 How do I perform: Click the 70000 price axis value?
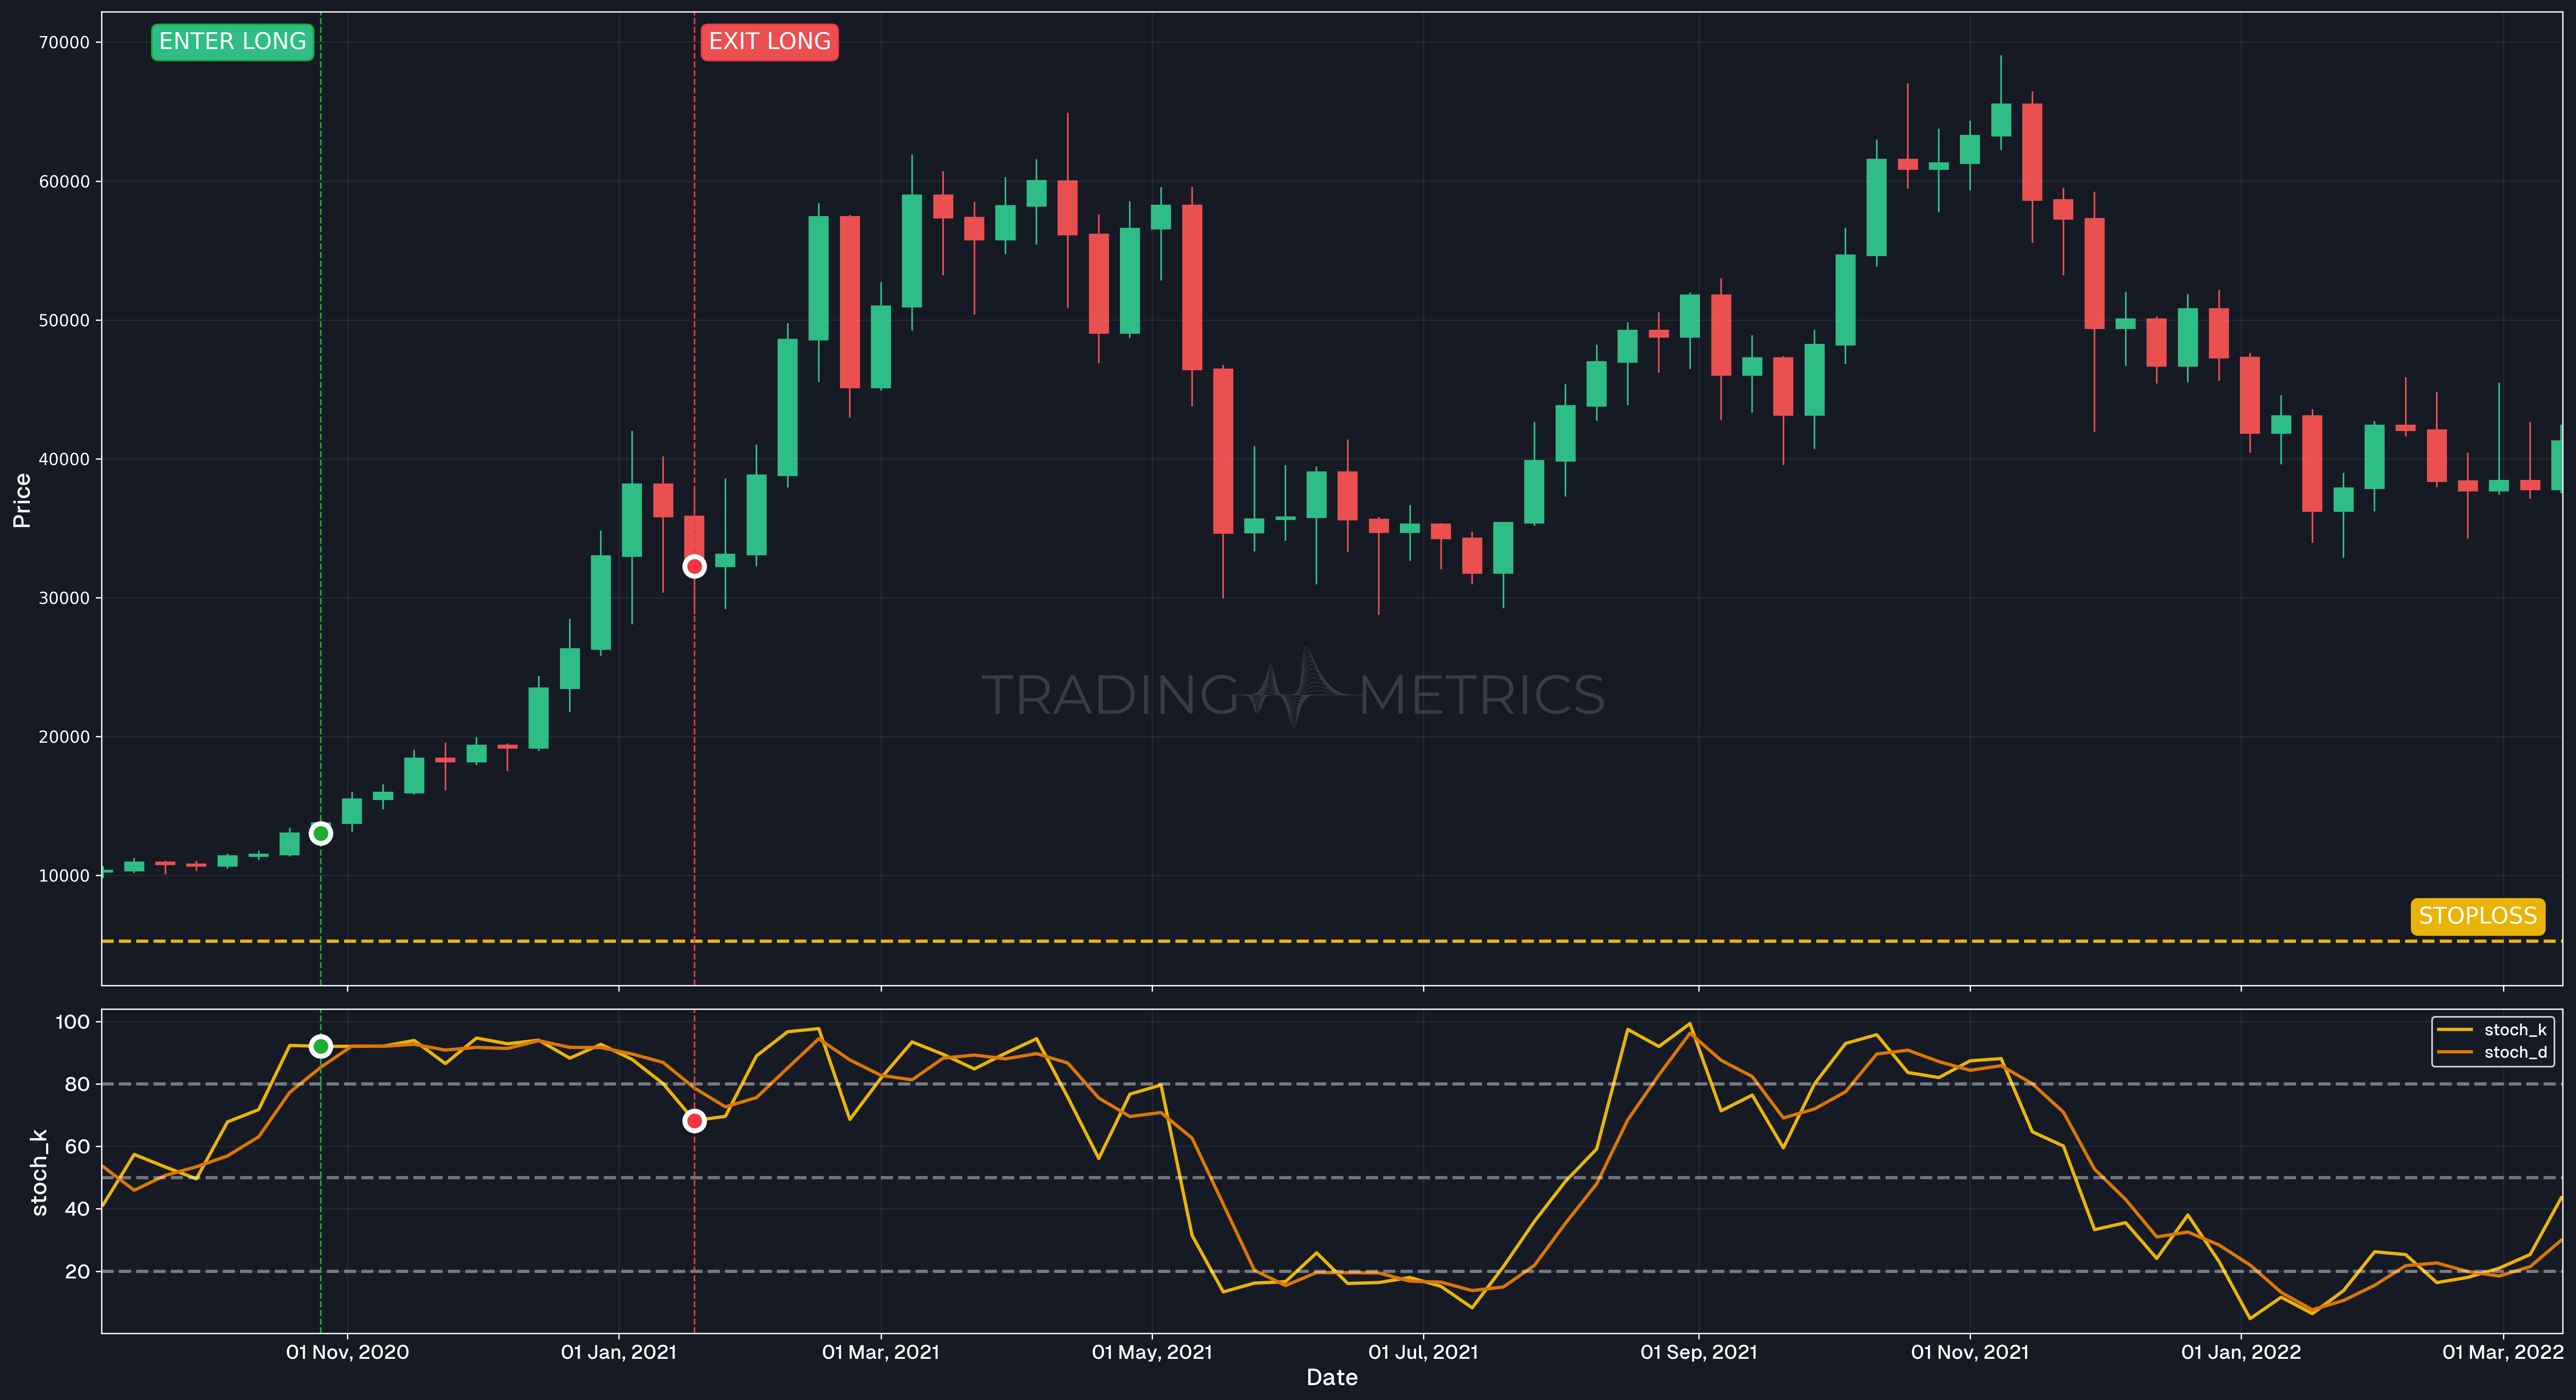[64, 42]
